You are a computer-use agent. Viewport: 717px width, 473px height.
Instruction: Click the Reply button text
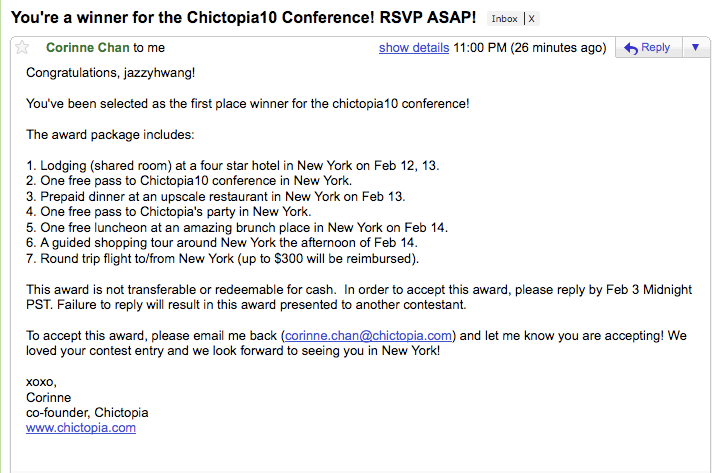pyautogui.click(x=655, y=47)
